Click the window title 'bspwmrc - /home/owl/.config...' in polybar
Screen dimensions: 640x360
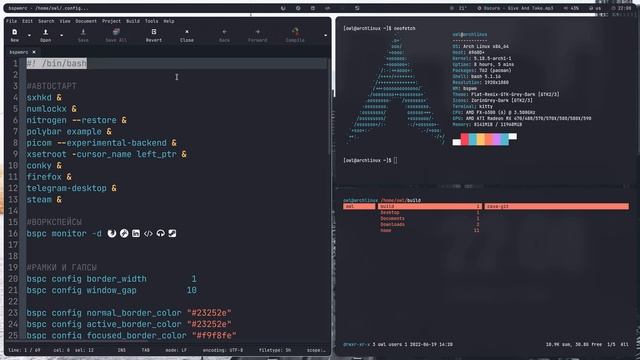coord(48,8)
